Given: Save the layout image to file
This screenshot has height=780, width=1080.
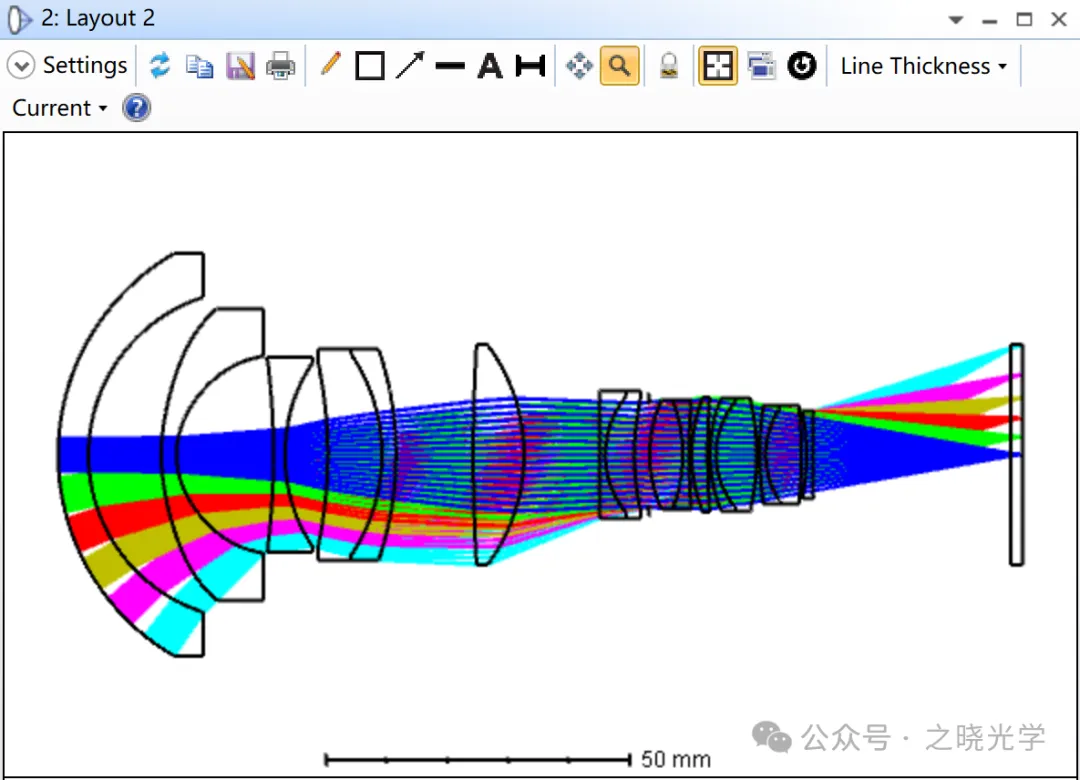Looking at the screenshot, I should coord(240,67).
